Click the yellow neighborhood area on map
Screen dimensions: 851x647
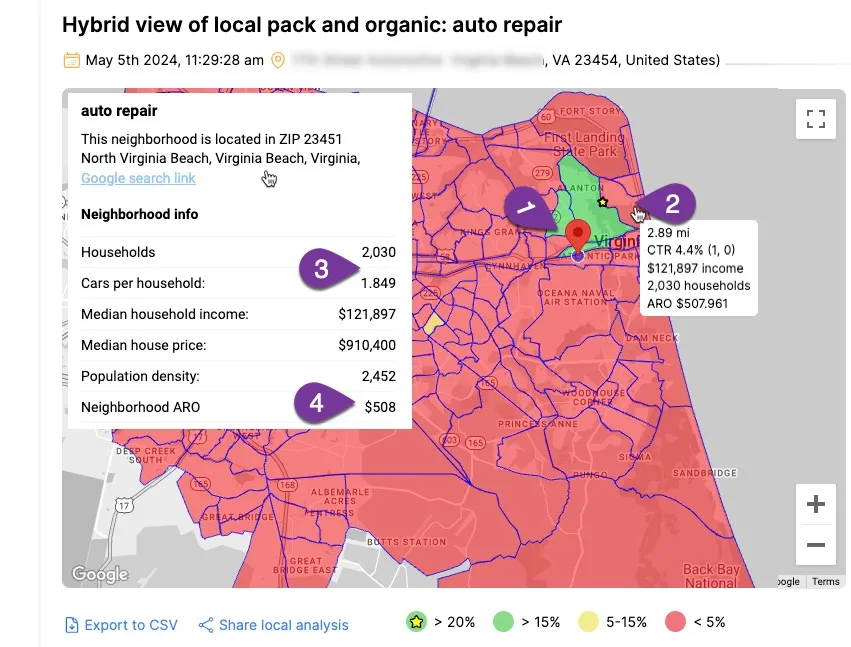433,323
